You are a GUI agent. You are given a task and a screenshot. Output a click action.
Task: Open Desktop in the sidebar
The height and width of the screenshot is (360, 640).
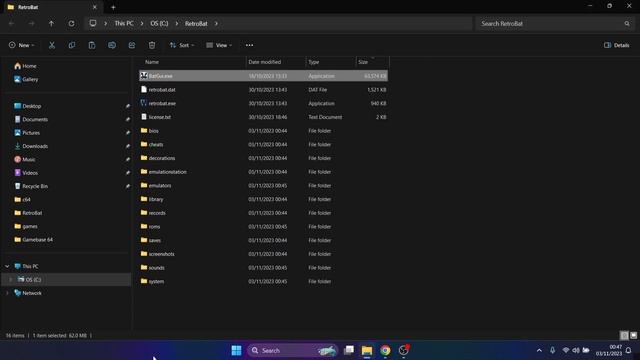tap(28, 106)
